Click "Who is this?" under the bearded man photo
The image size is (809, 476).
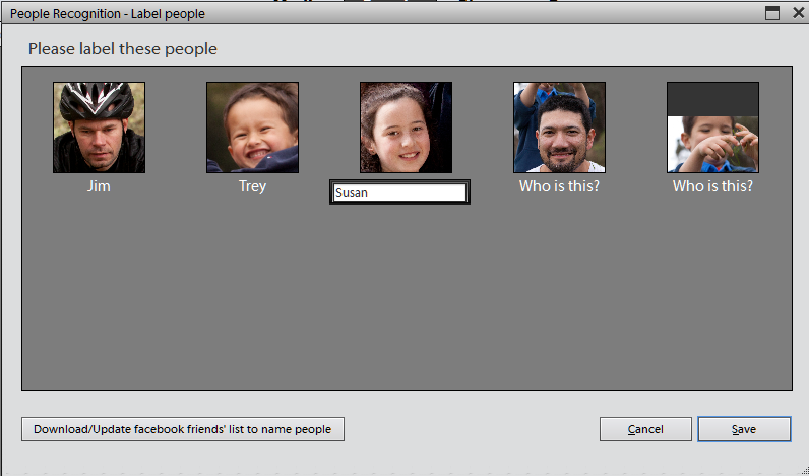pos(559,186)
